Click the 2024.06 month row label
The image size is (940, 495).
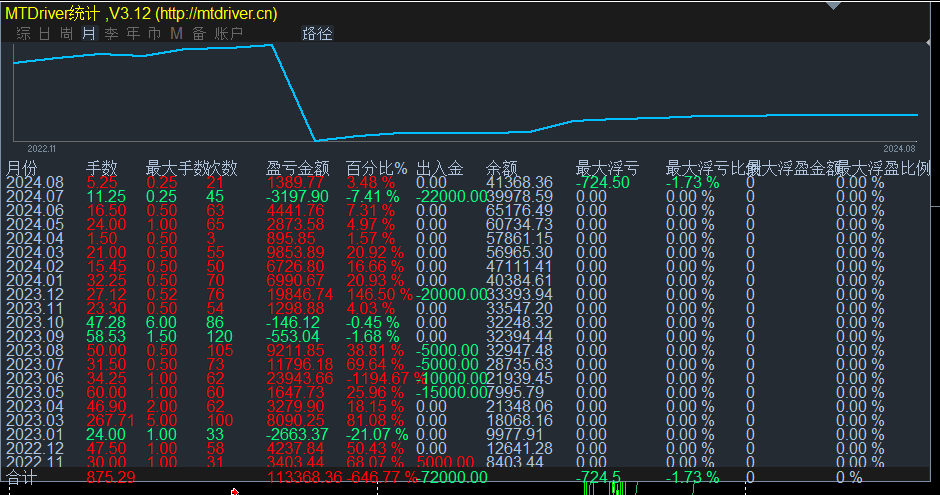[x=35, y=211]
